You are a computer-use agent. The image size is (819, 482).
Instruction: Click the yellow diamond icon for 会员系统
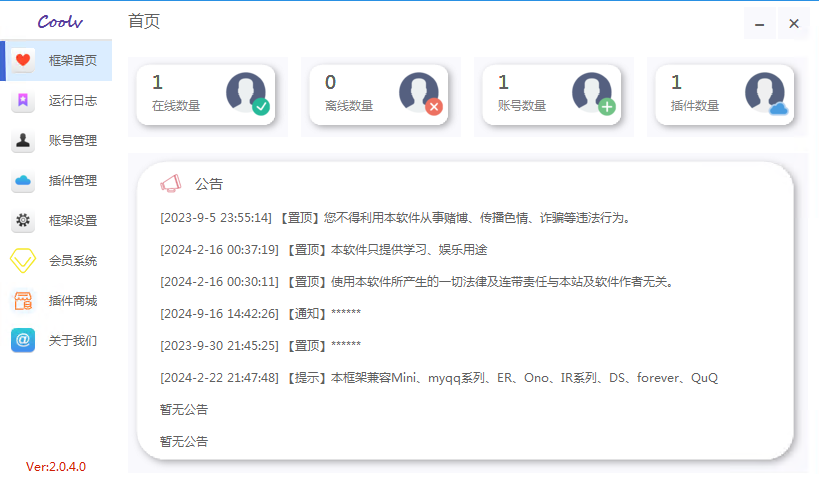pyautogui.click(x=23, y=261)
